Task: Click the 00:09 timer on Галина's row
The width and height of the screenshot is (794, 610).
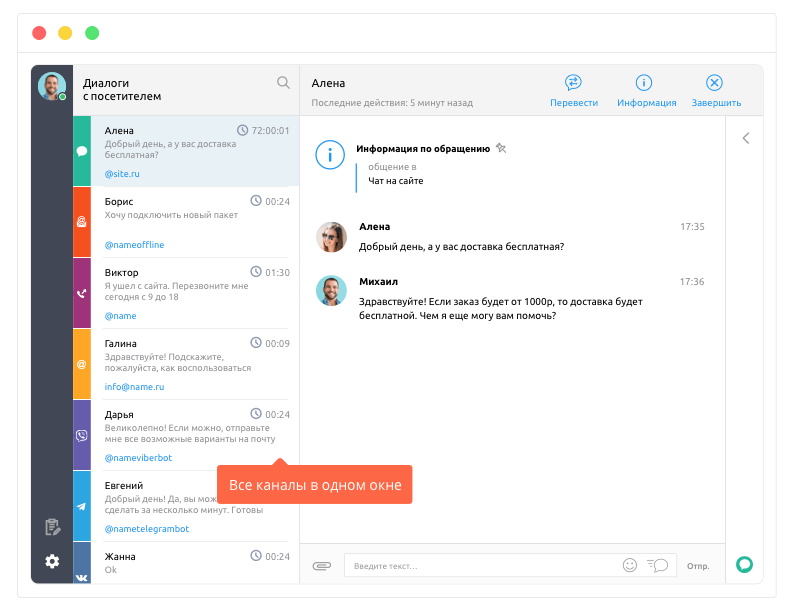Action: 277,343
